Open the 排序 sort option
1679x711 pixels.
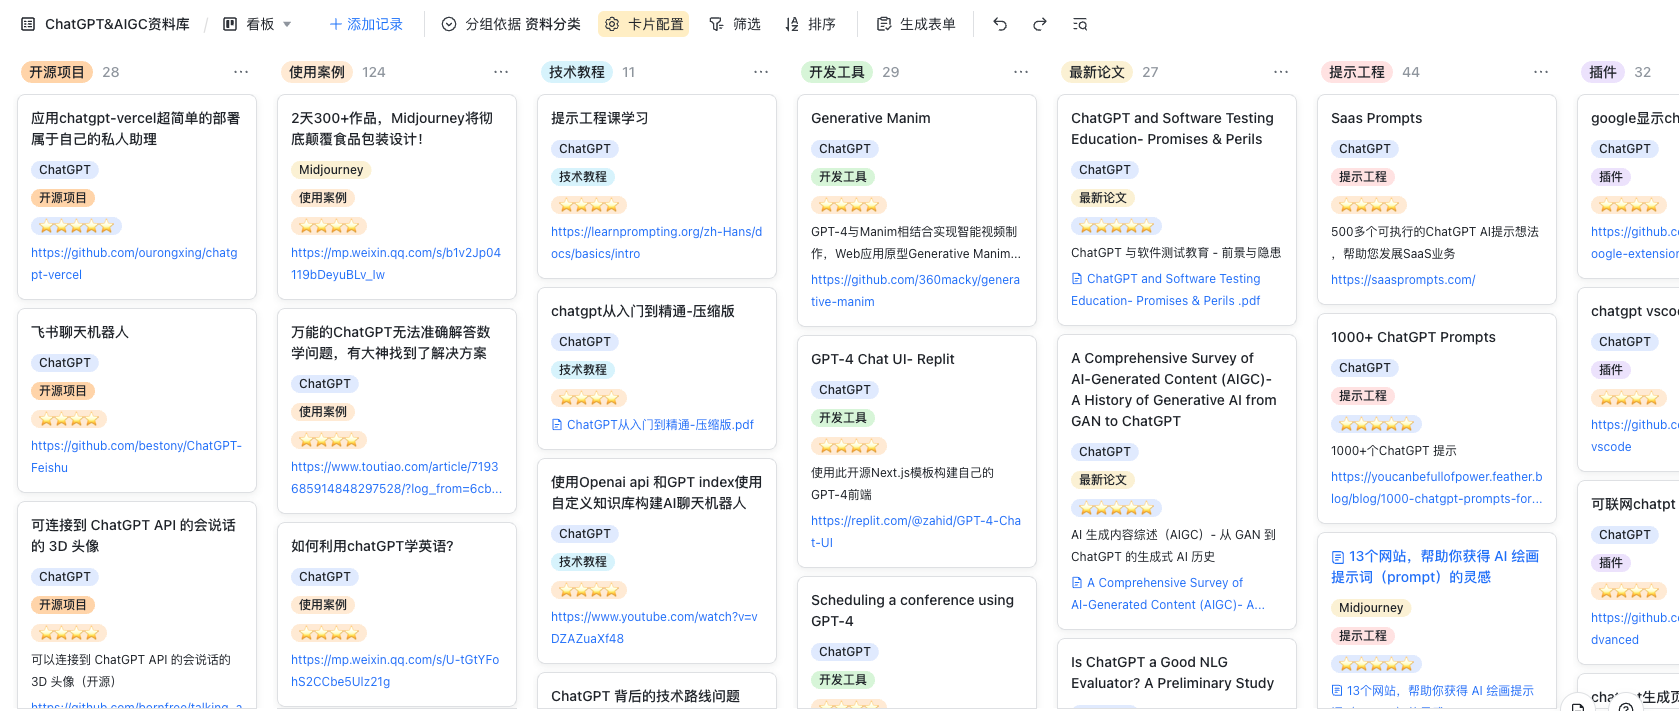(x=810, y=24)
